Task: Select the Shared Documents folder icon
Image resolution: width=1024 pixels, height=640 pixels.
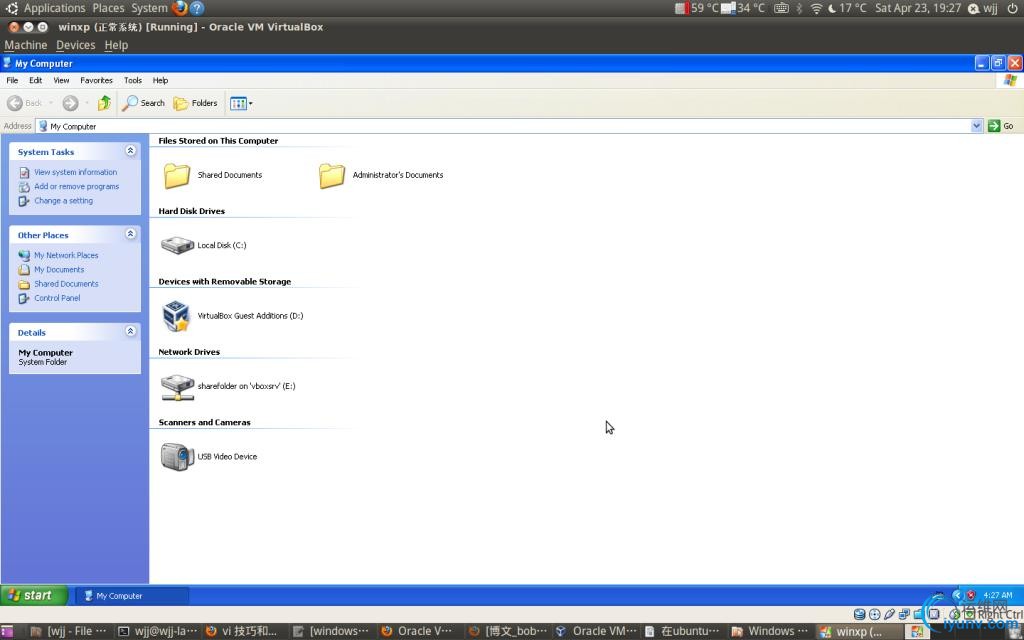Action: [176, 175]
